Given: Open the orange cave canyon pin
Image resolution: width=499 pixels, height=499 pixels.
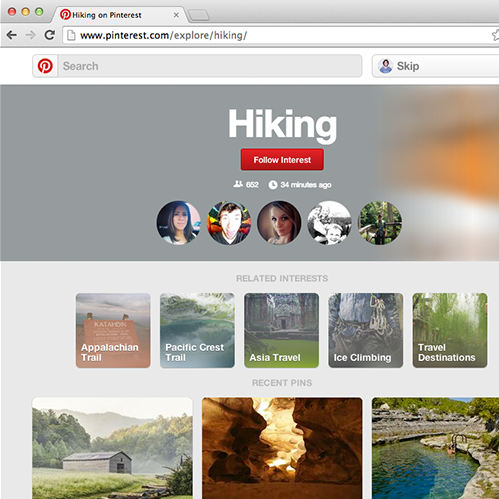Looking at the screenshot, I should point(282,448).
